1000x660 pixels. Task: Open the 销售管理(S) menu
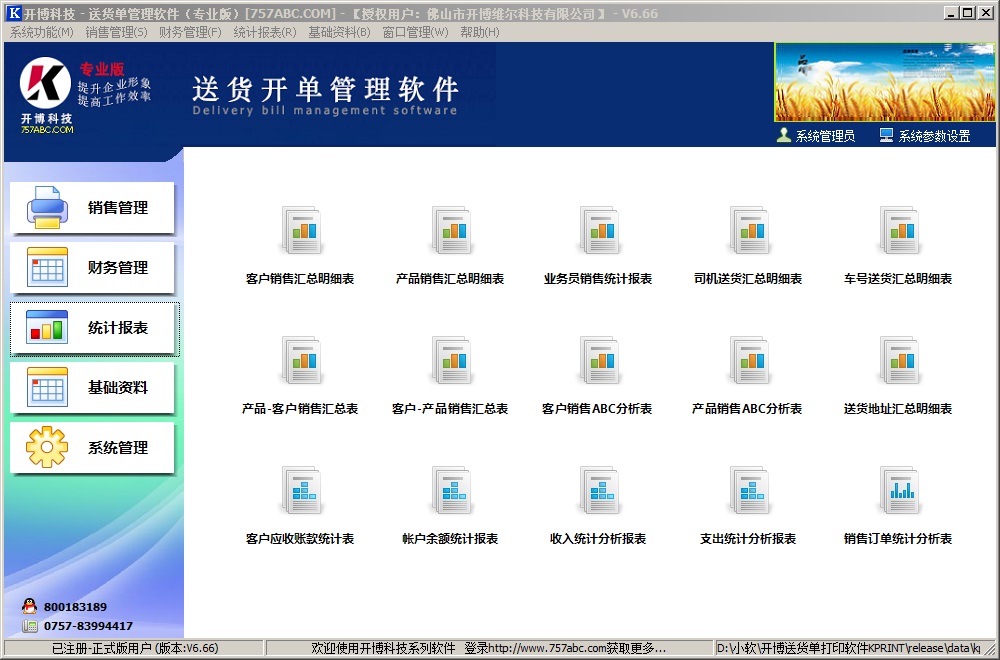(116, 32)
